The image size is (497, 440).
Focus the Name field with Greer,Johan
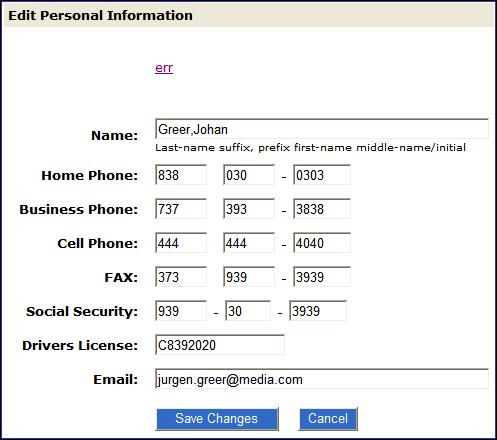tap(322, 129)
